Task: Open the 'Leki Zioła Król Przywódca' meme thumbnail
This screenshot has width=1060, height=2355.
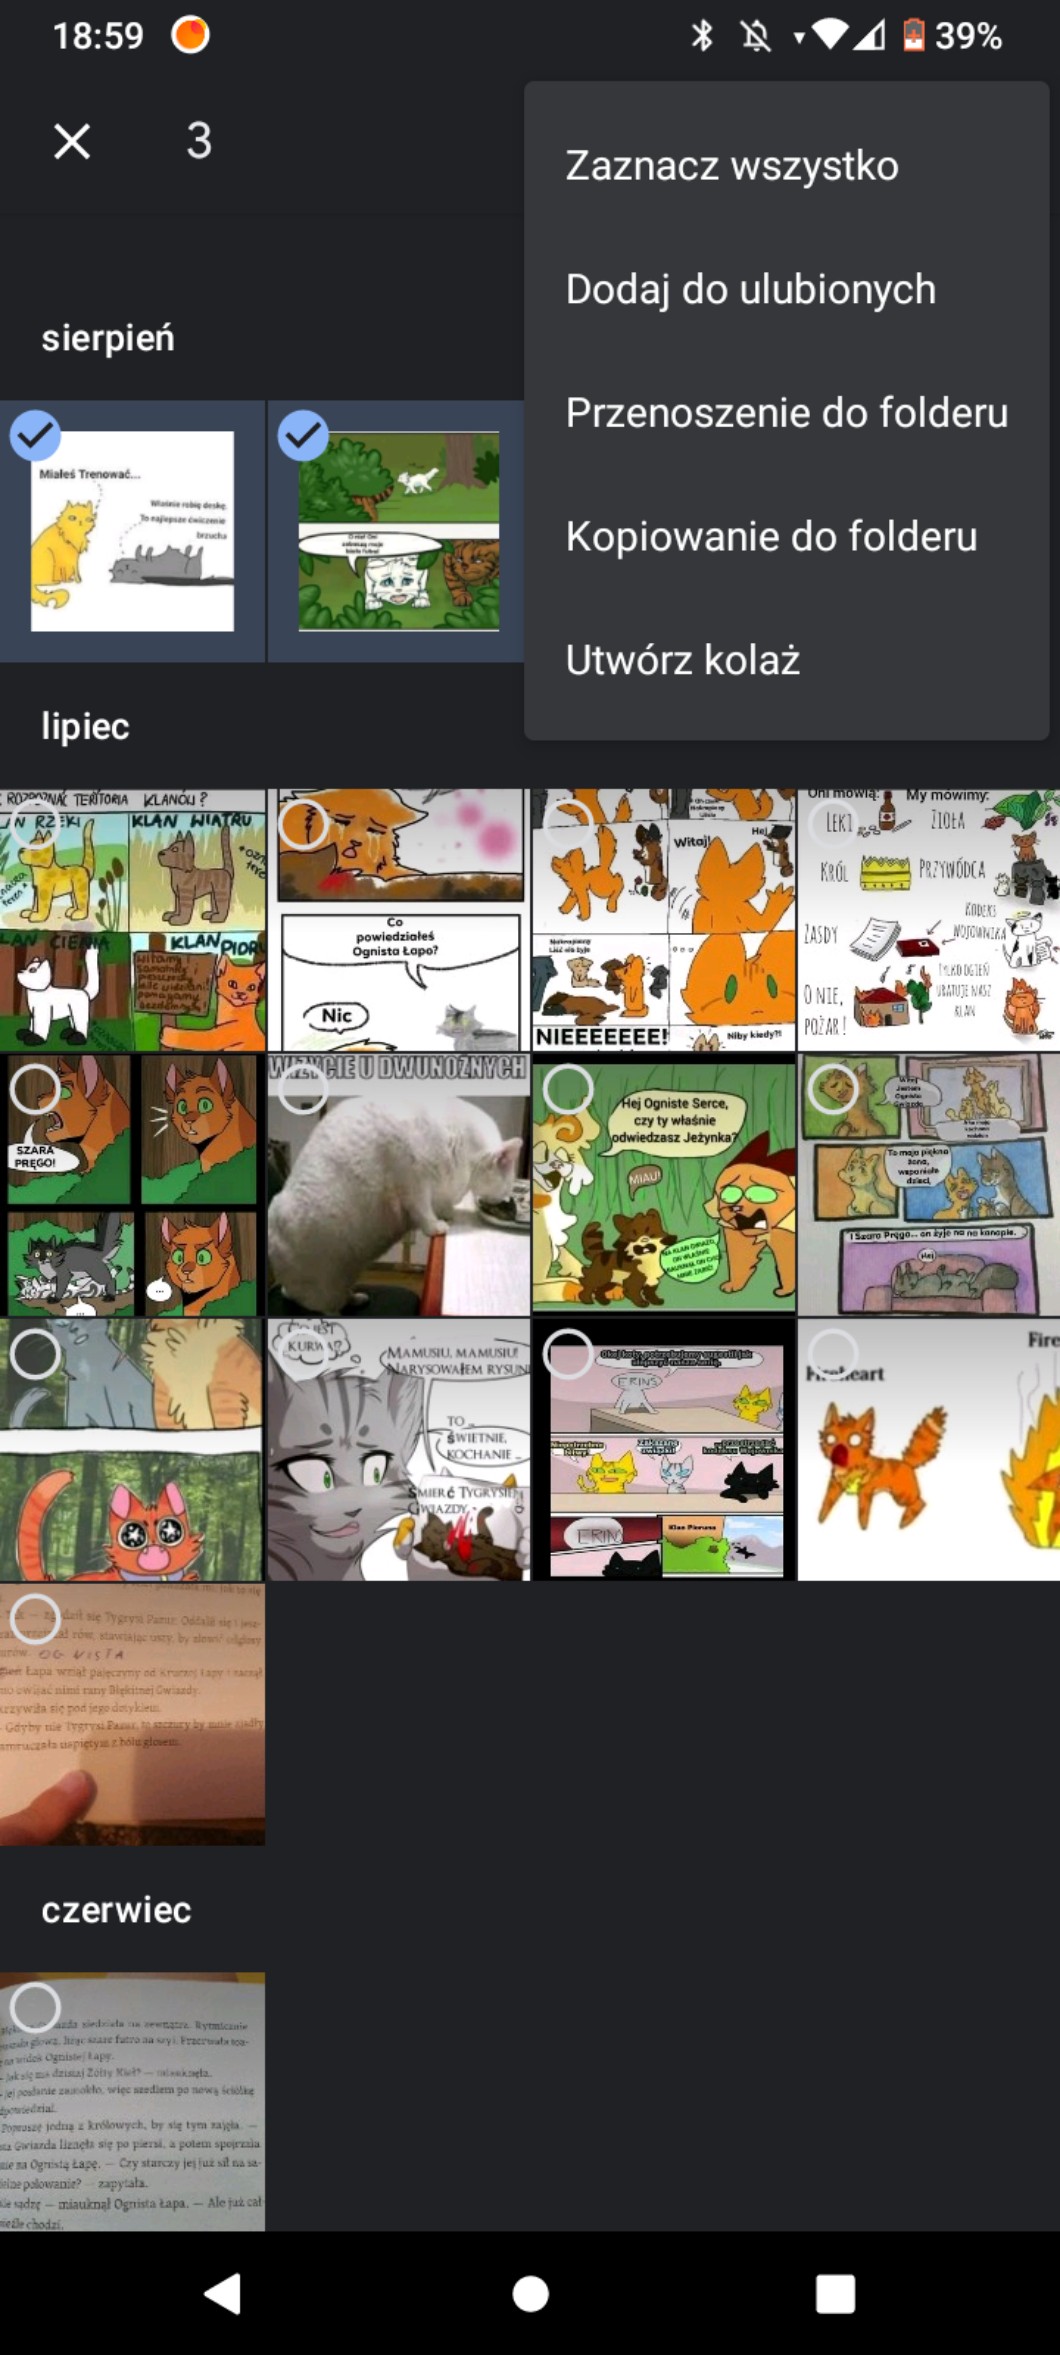Action: click(x=929, y=920)
